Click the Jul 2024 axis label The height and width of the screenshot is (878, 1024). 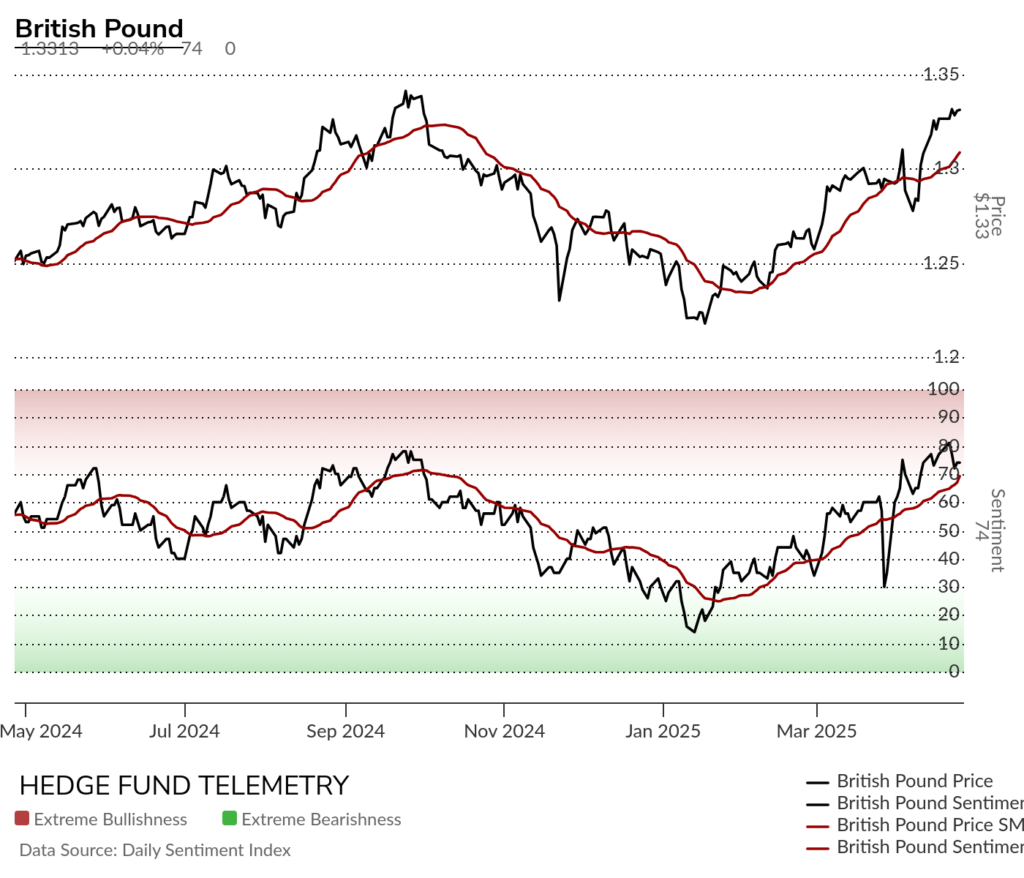click(x=184, y=731)
